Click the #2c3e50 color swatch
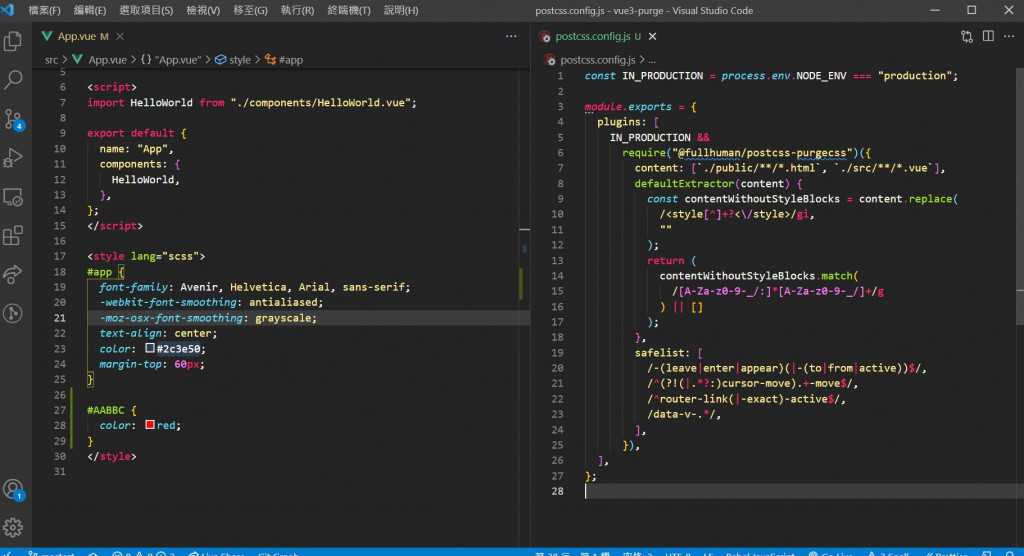1024x556 pixels. 150,349
